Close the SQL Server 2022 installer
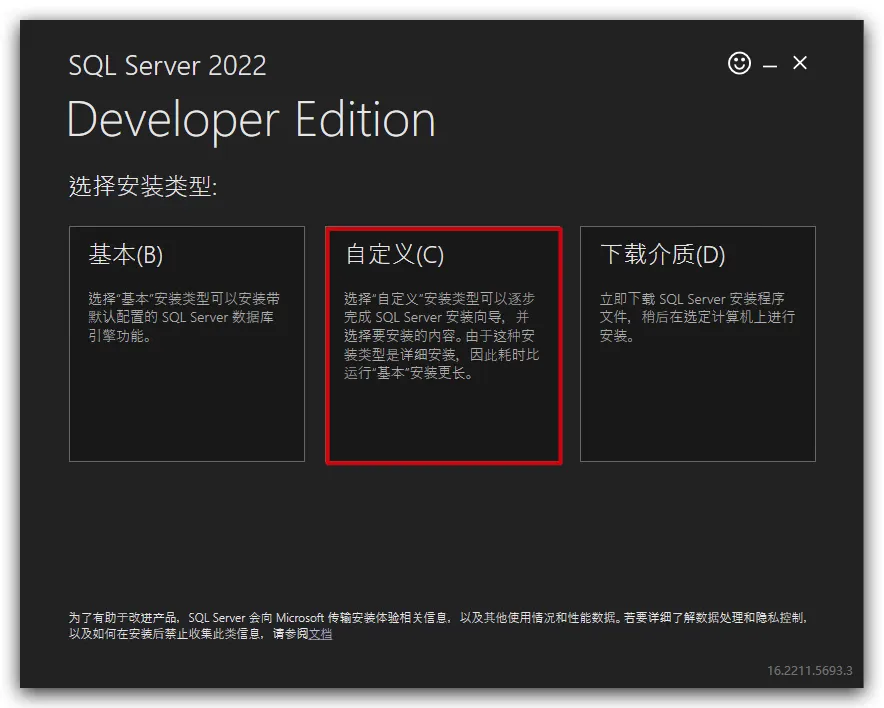This screenshot has height=708, width=884. point(800,63)
